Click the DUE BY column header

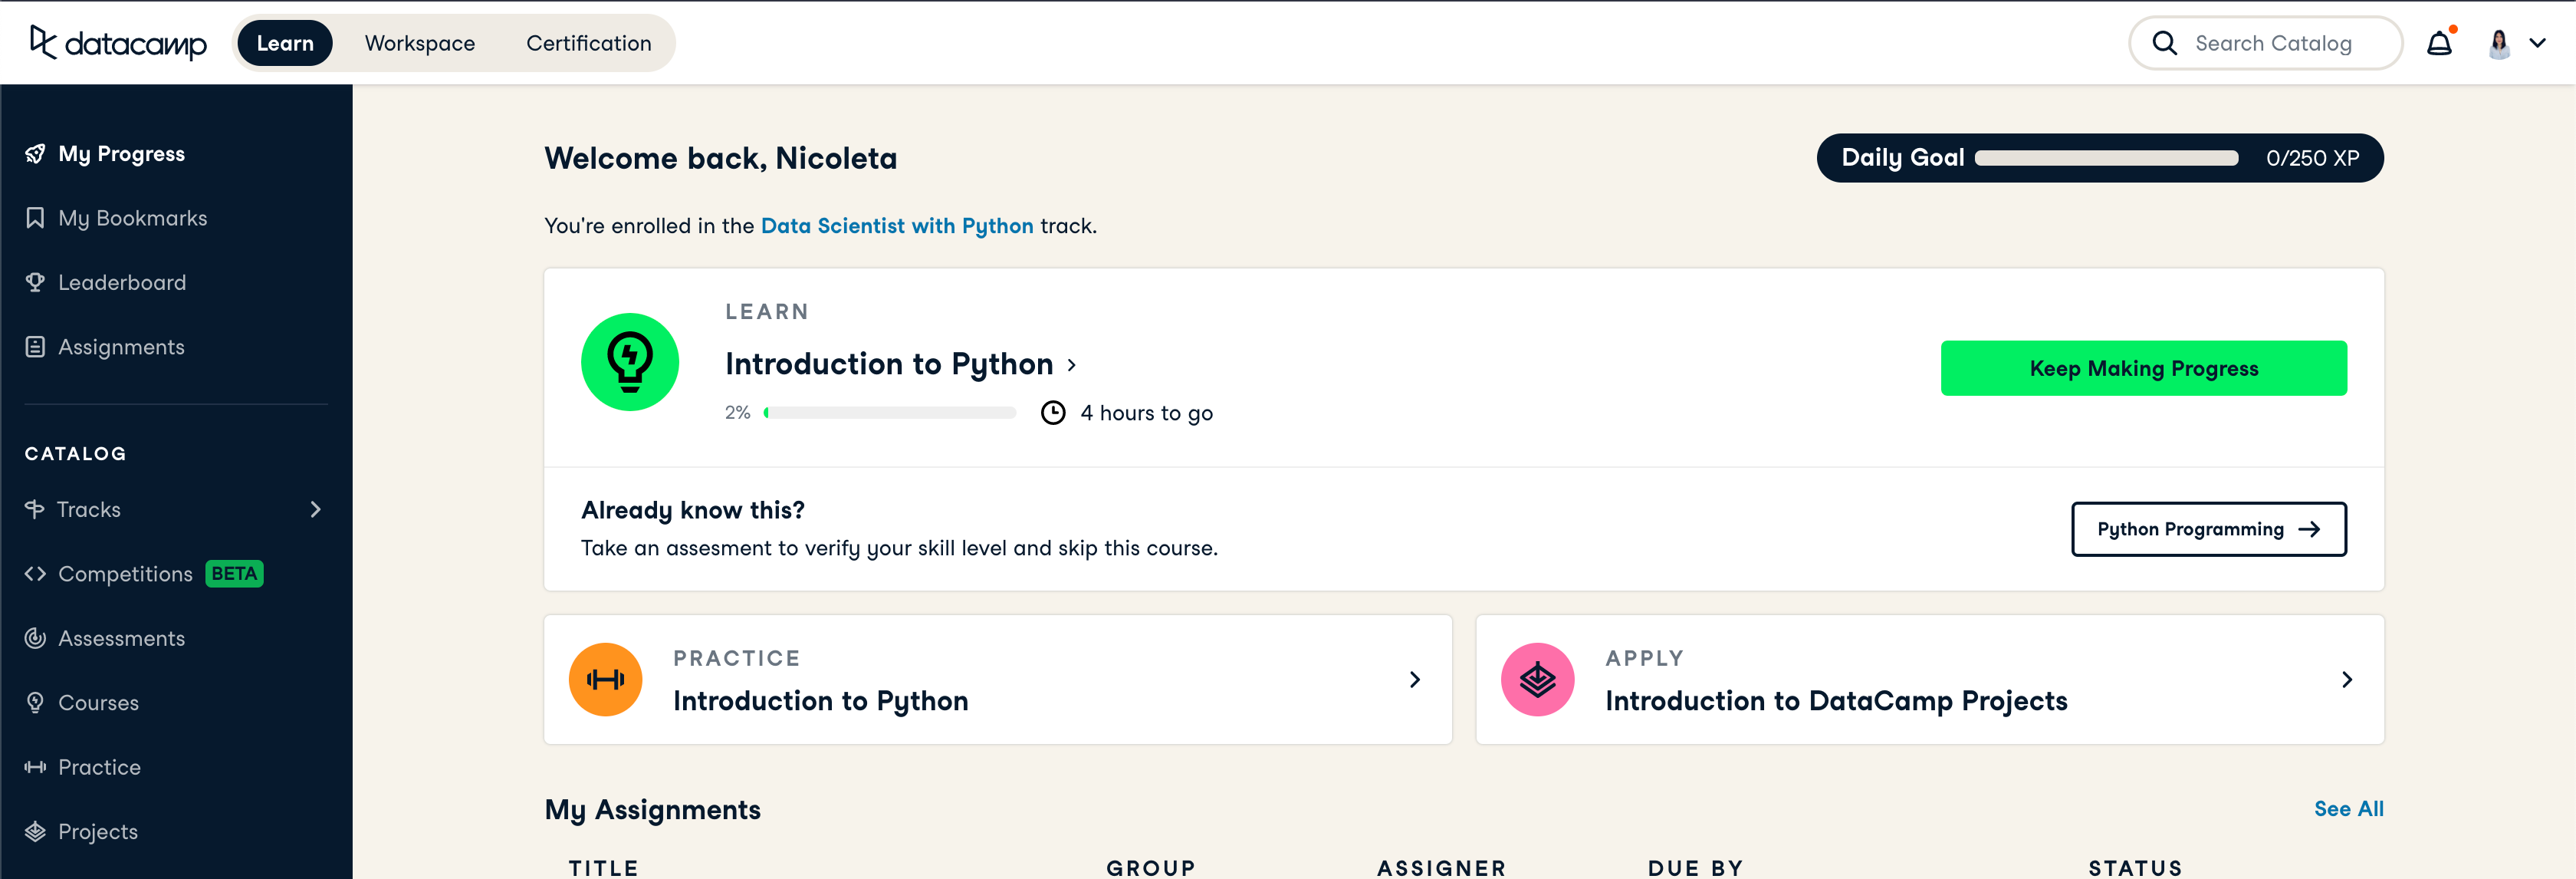coord(1695,868)
